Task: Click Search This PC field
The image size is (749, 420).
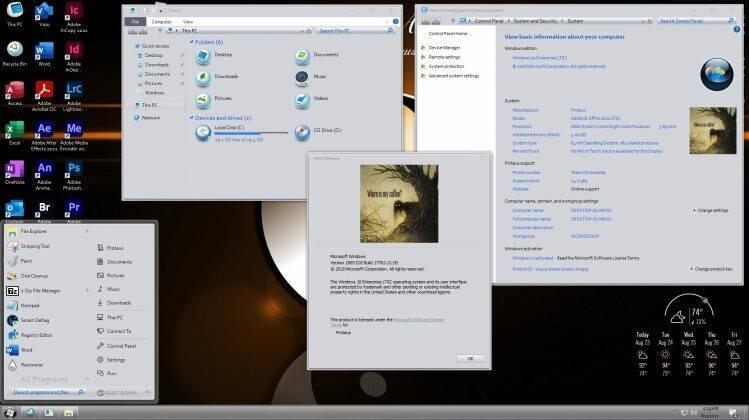Action: [354, 31]
